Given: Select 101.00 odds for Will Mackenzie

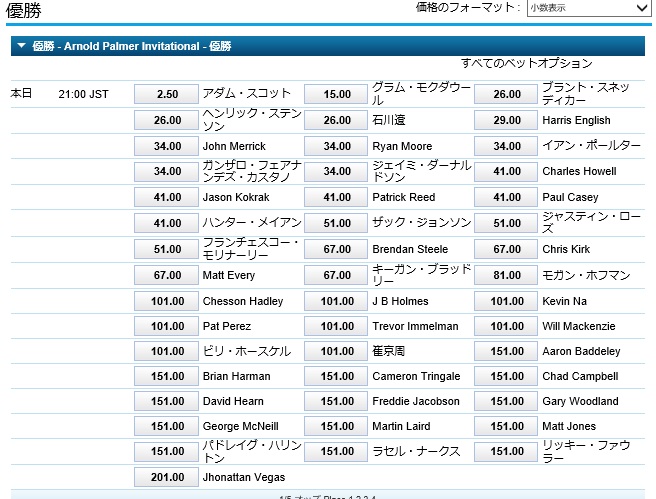Looking at the screenshot, I should [x=506, y=326].
